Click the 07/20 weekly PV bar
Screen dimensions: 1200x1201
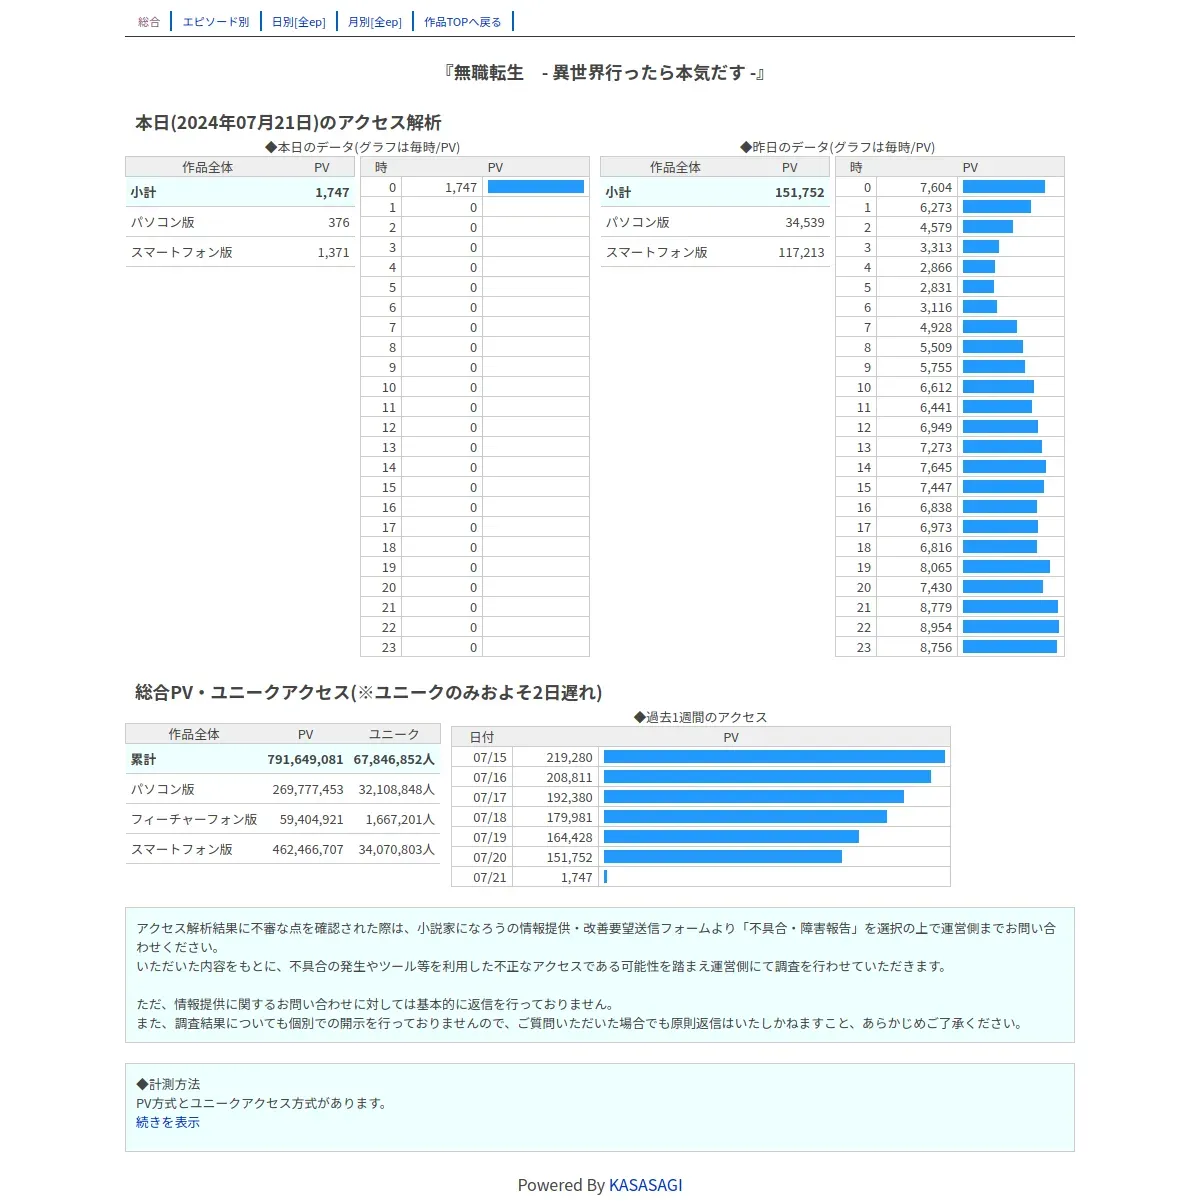coord(723,857)
